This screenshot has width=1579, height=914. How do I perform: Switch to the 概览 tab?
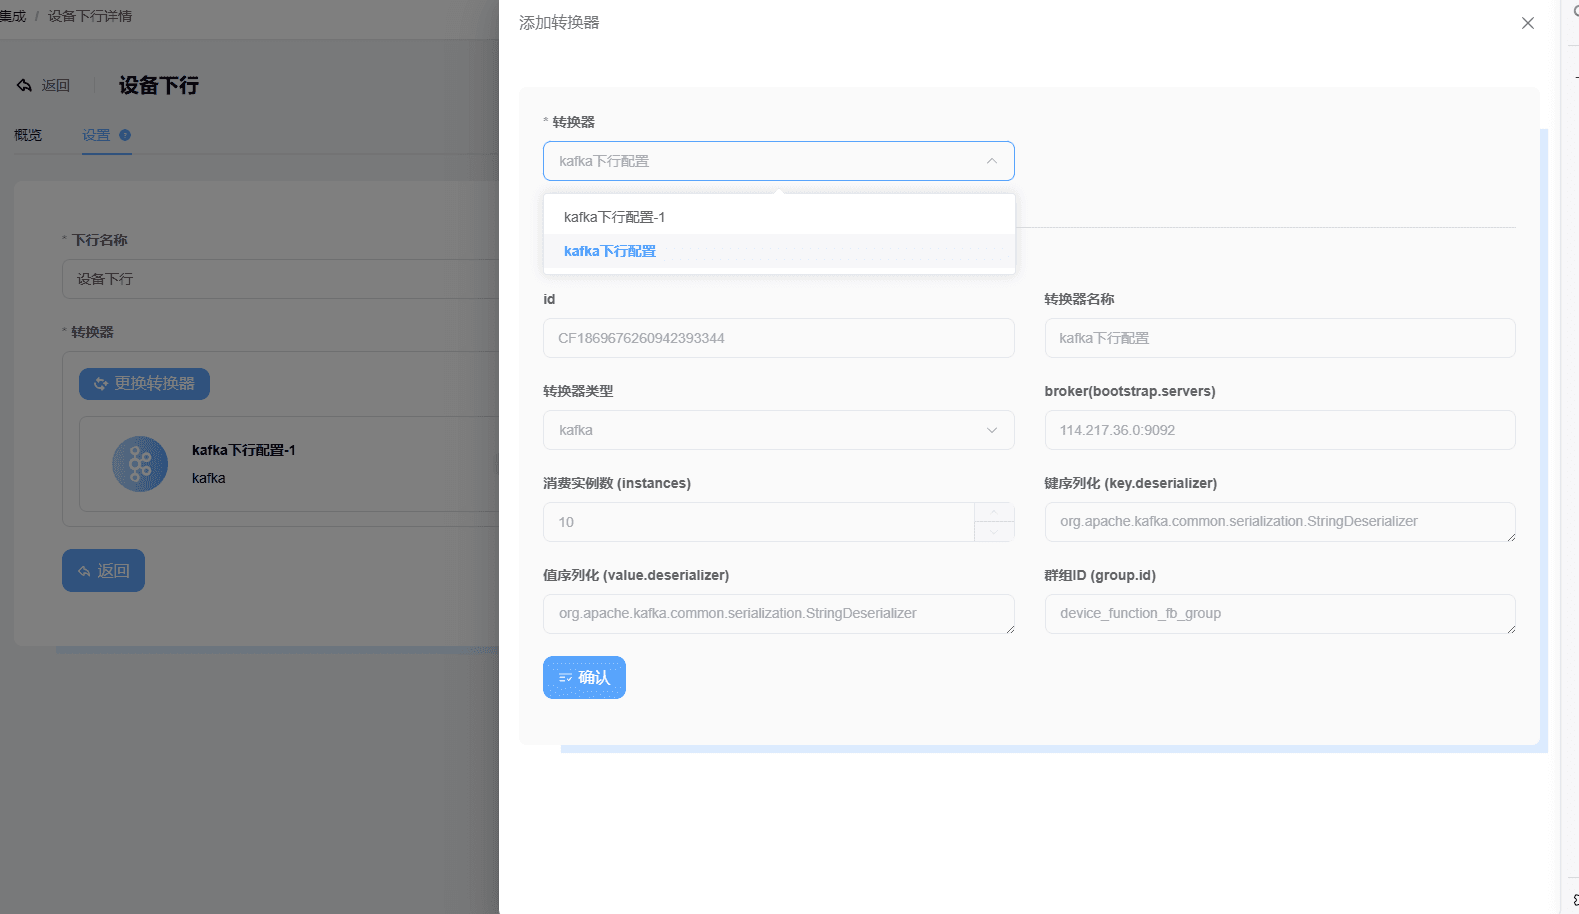pos(28,135)
